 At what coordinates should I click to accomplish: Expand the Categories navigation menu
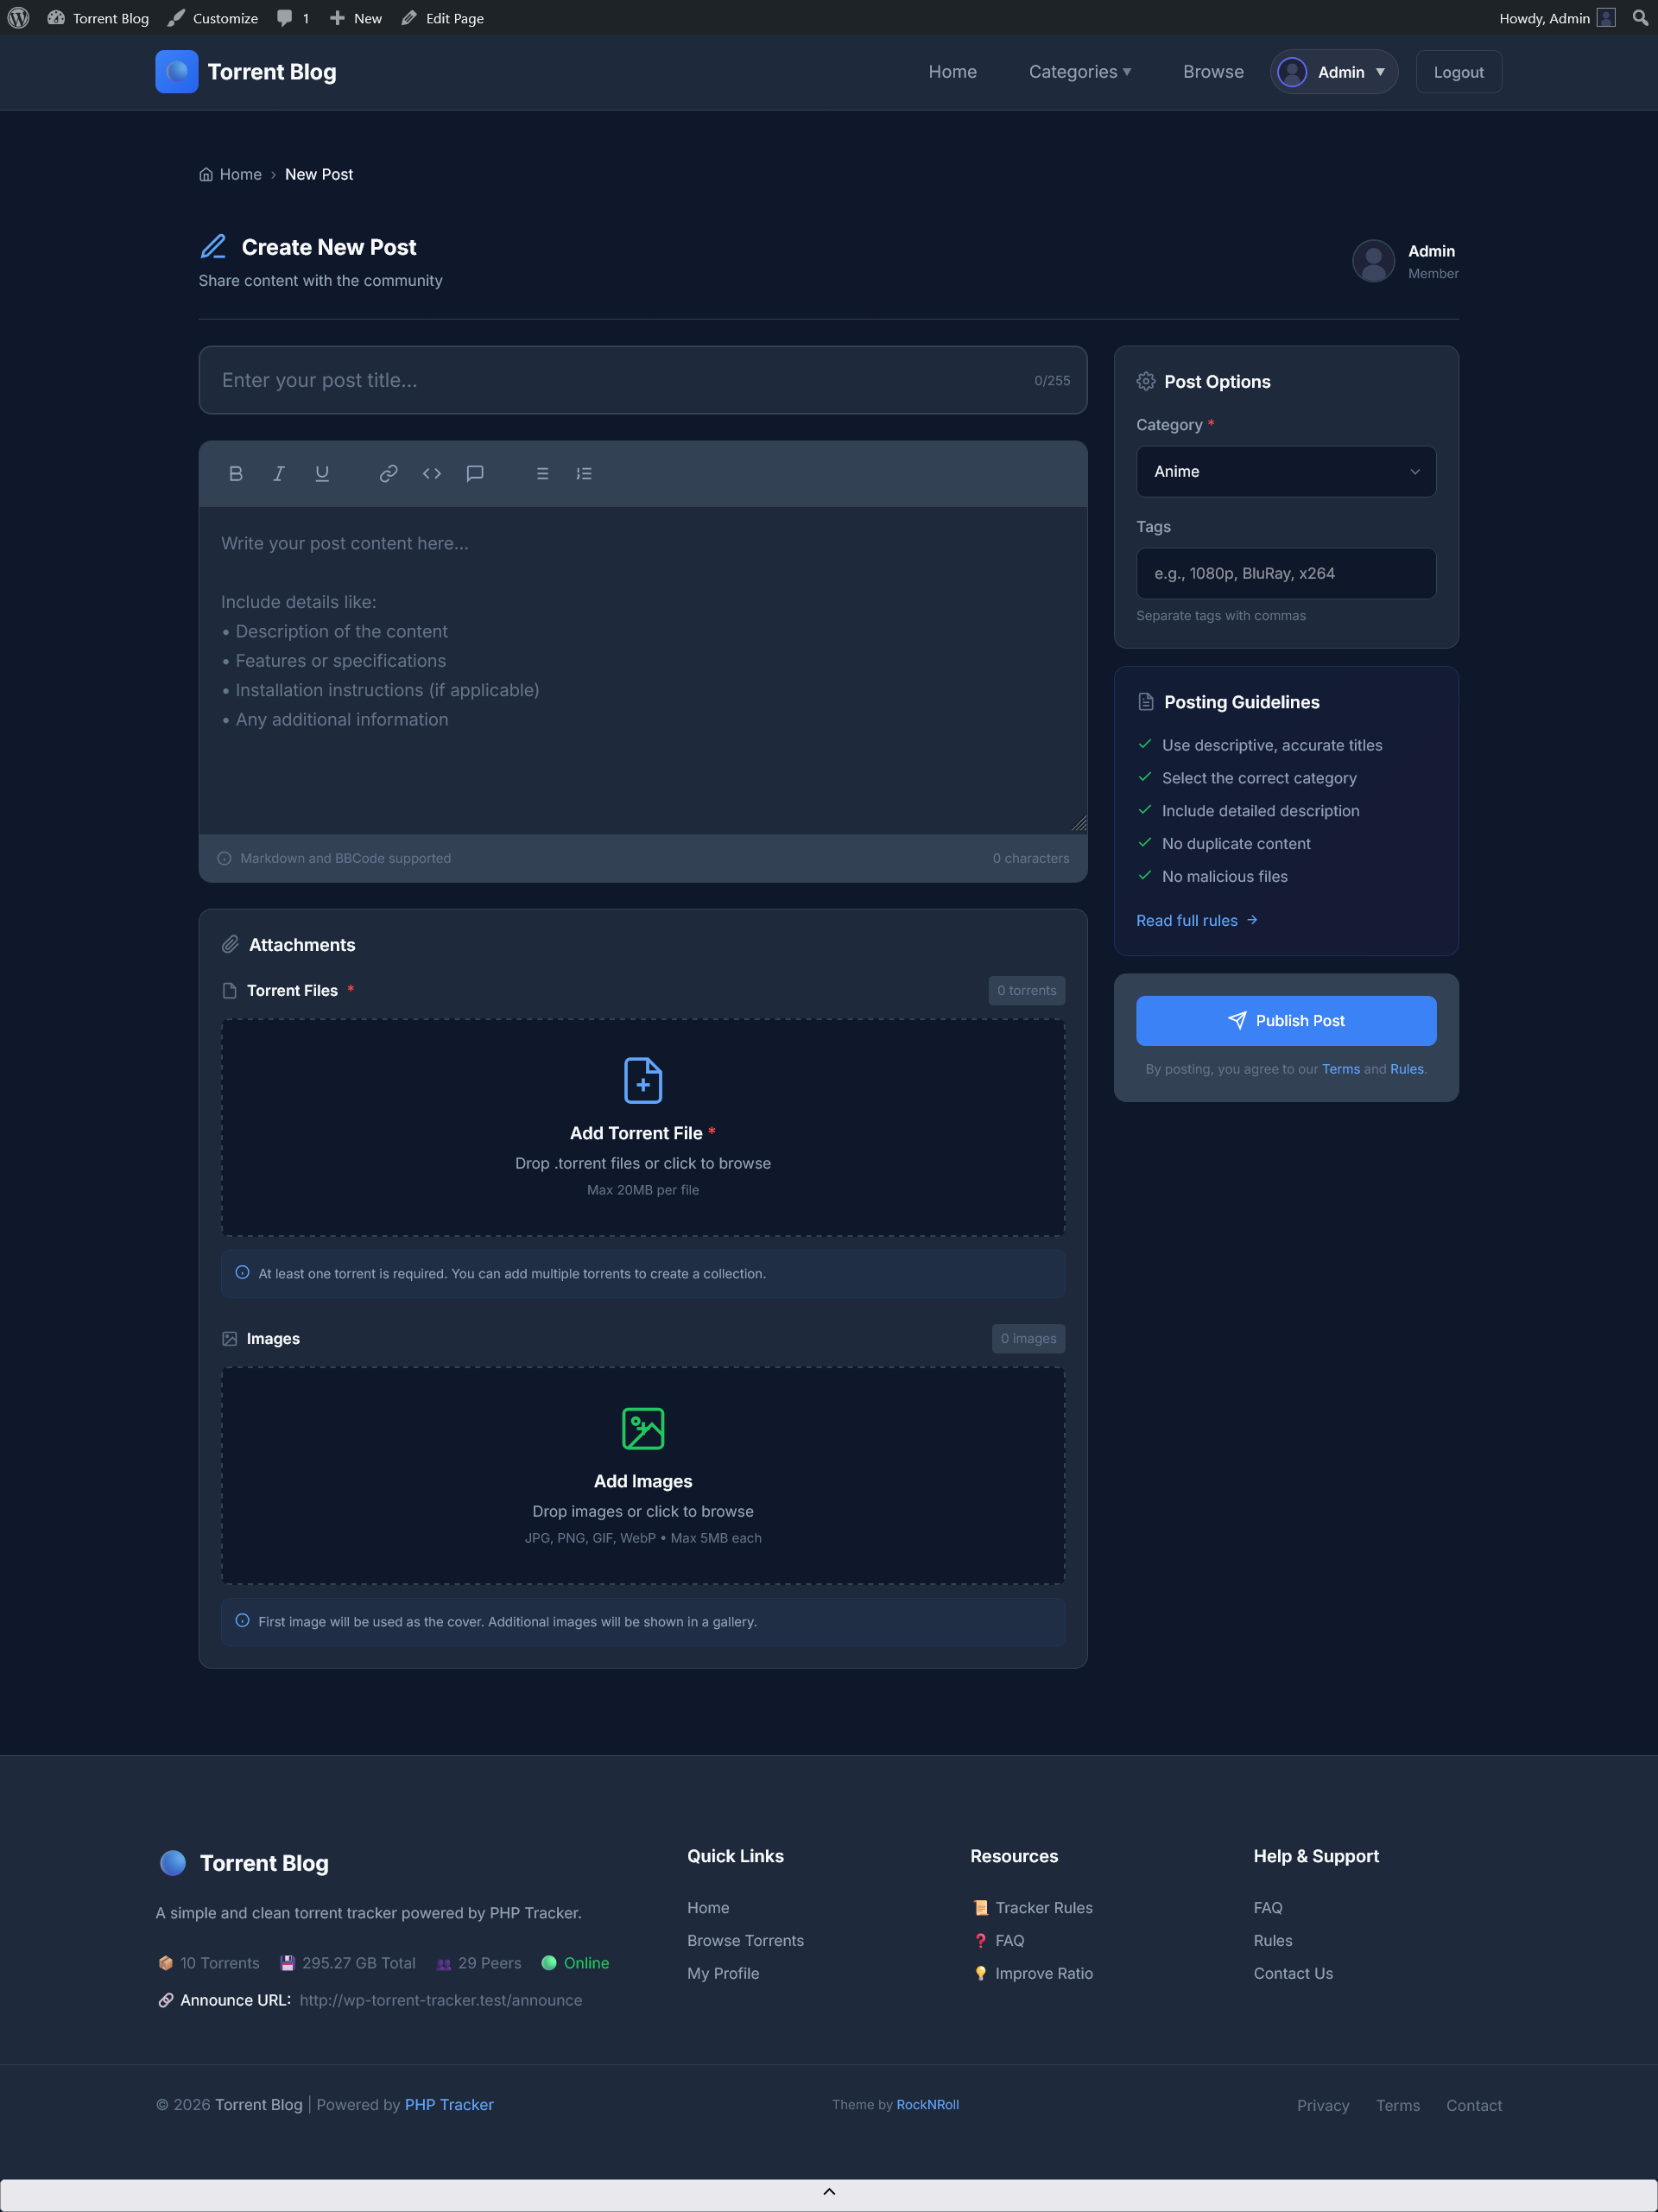click(1080, 72)
